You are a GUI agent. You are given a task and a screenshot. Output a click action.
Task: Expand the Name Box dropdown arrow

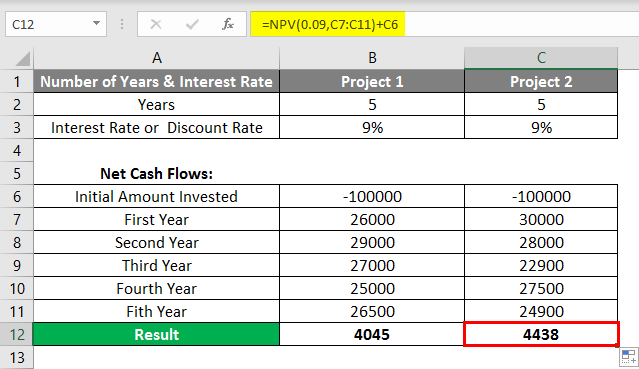tap(96, 24)
